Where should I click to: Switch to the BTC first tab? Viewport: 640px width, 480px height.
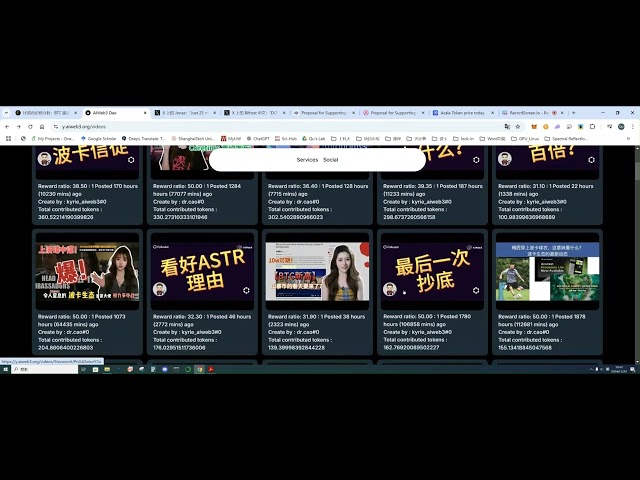tap(46, 113)
